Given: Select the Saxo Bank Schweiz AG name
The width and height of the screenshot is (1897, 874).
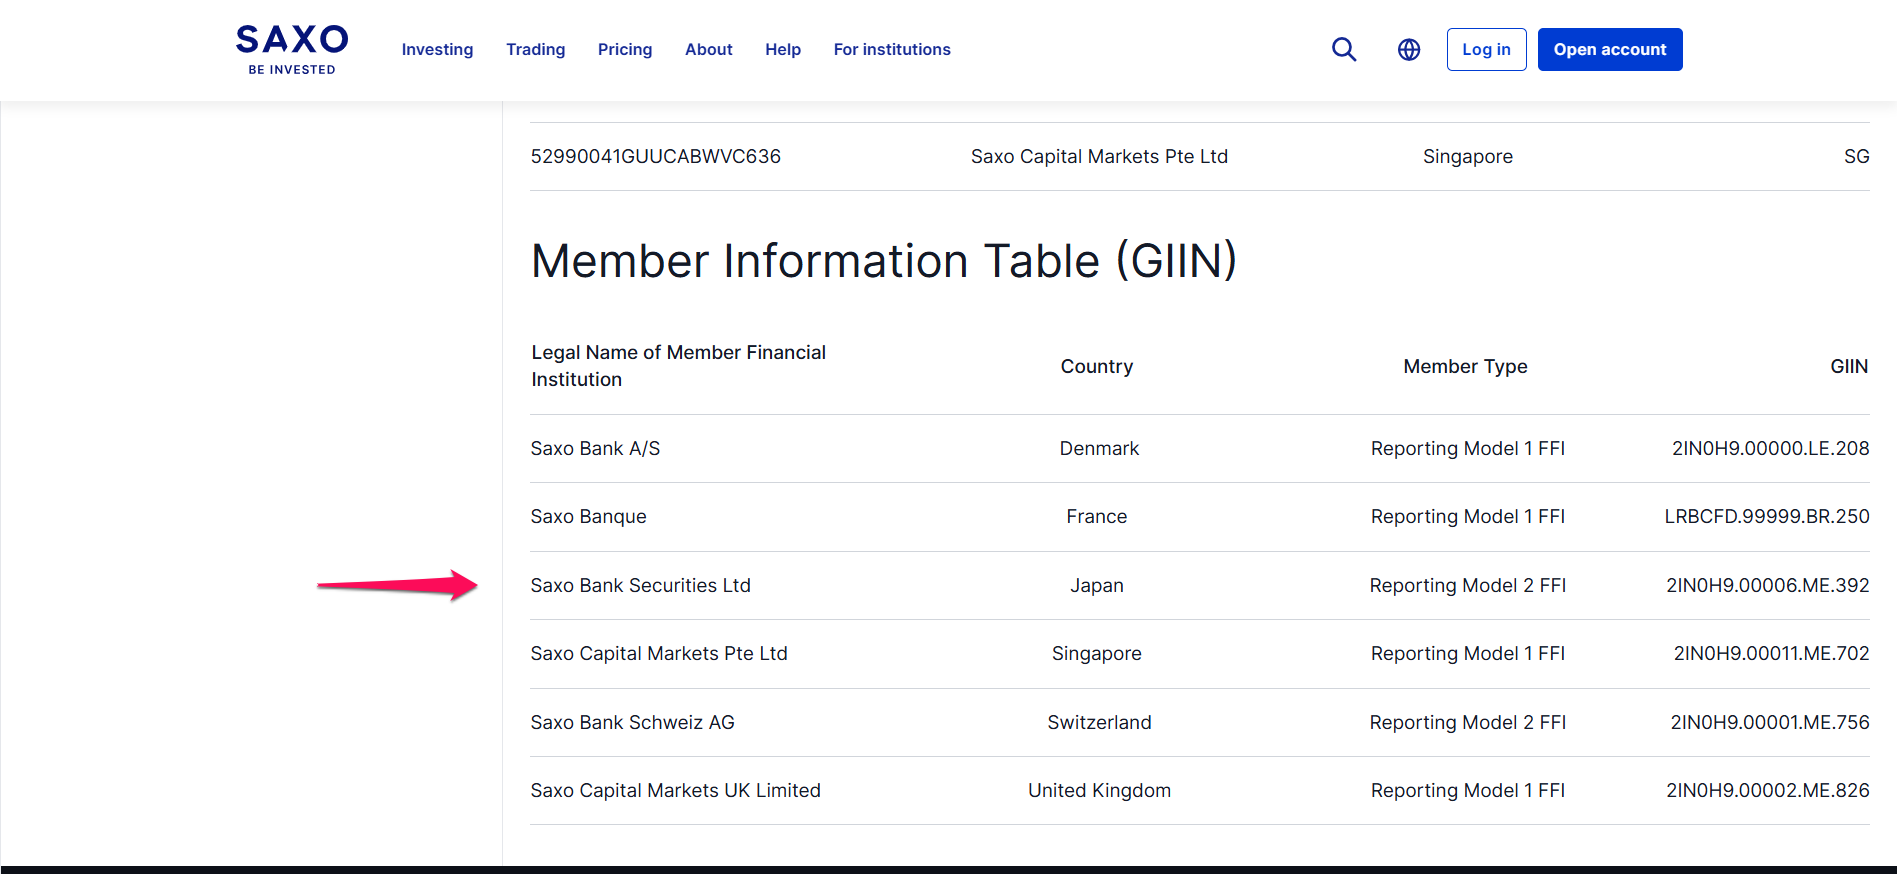Looking at the screenshot, I should (x=632, y=722).
